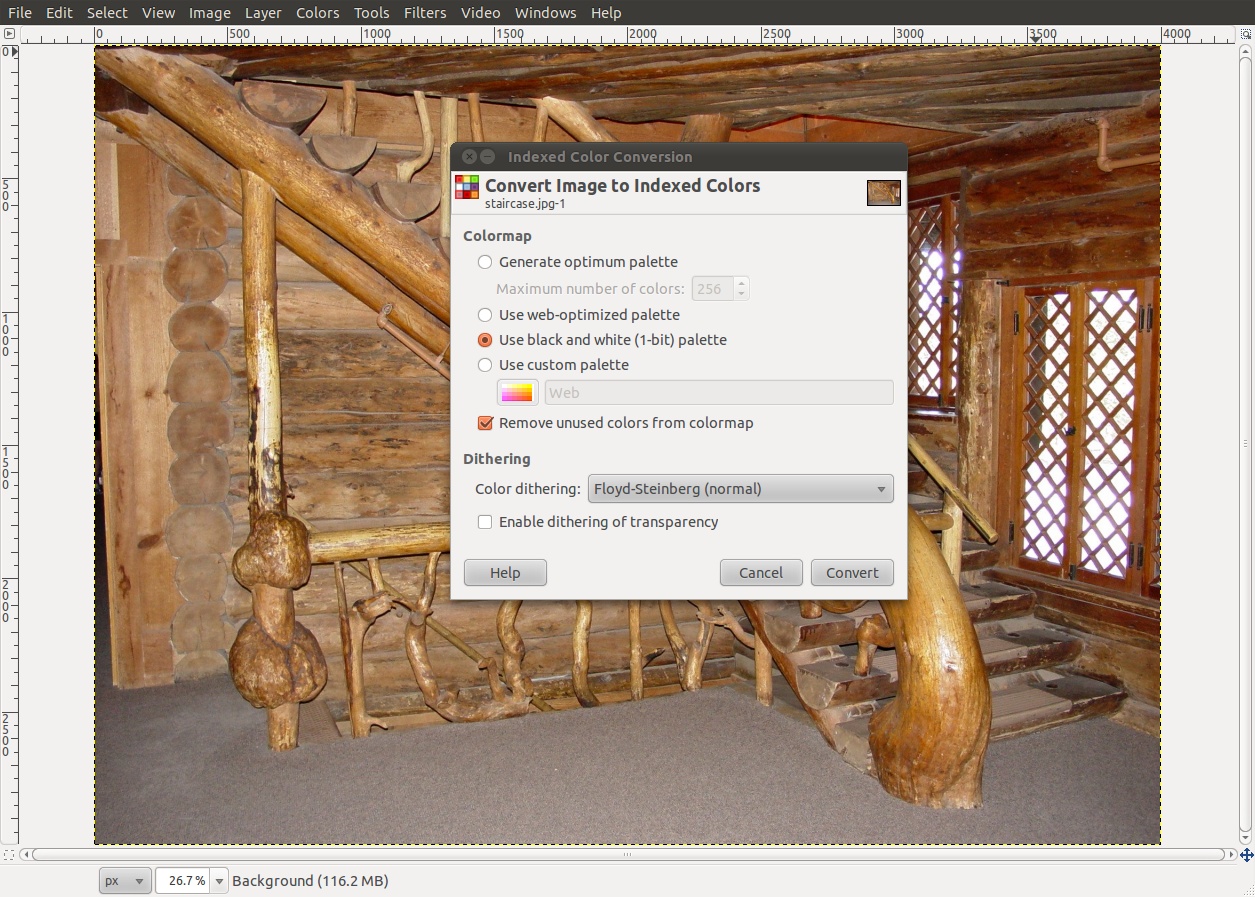Open the Color dithering dropdown
Viewport: 1255px width, 897px height.
[x=740, y=489]
